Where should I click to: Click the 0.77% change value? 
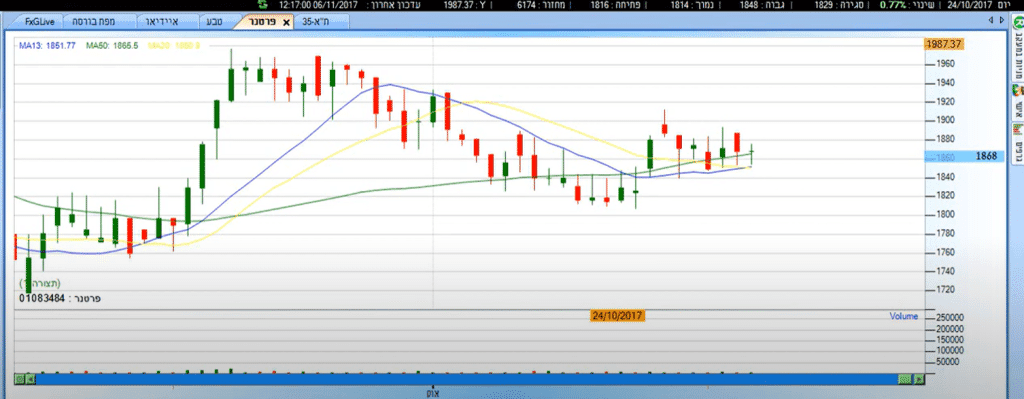(892, 5)
